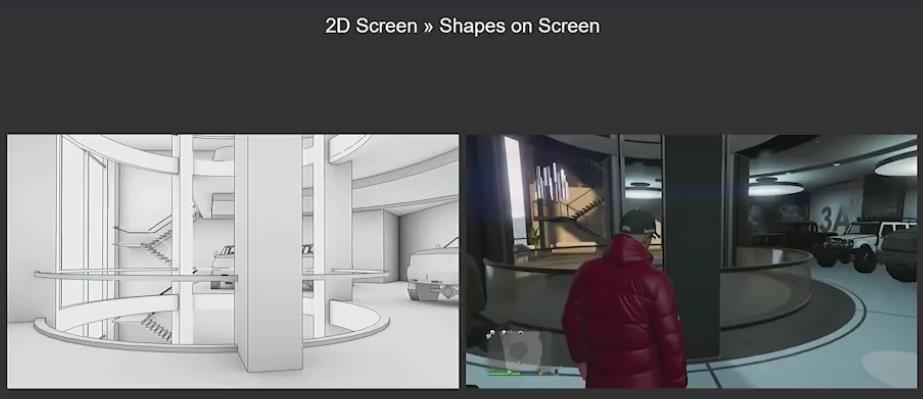Select the game screenshot on the right
The width and height of the screenshot is (923, 399).
click(x=691, y=261)
